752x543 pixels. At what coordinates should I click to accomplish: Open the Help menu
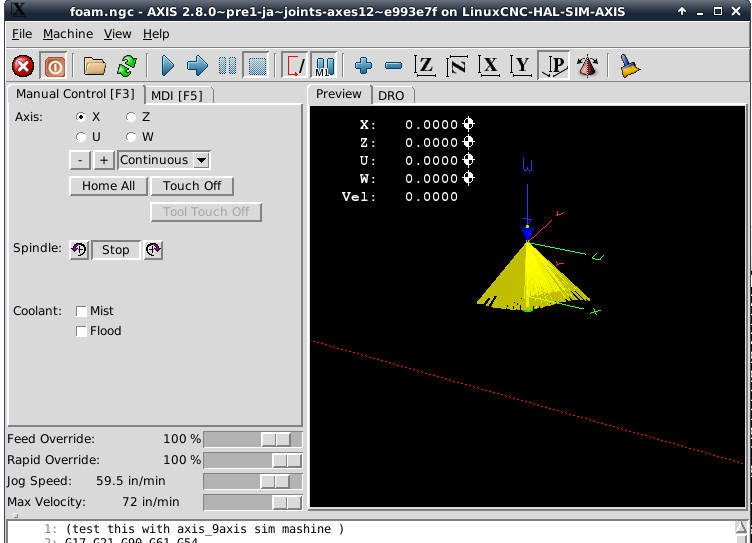click(156, 34)
